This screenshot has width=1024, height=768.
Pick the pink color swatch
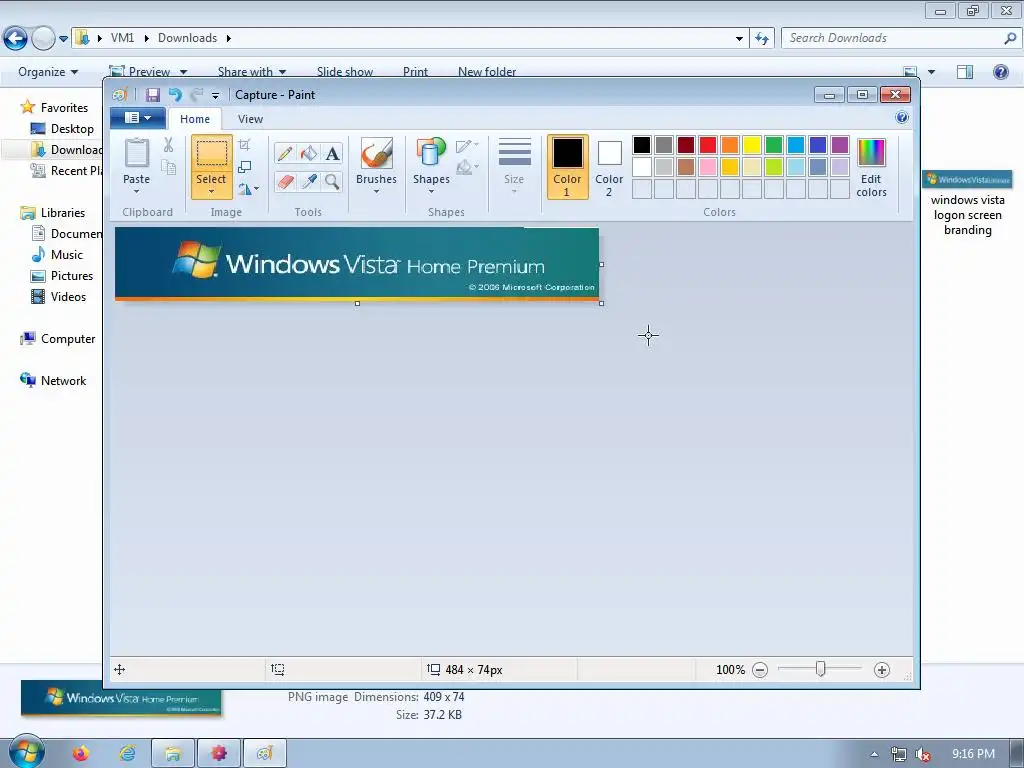tap(708, 167)
